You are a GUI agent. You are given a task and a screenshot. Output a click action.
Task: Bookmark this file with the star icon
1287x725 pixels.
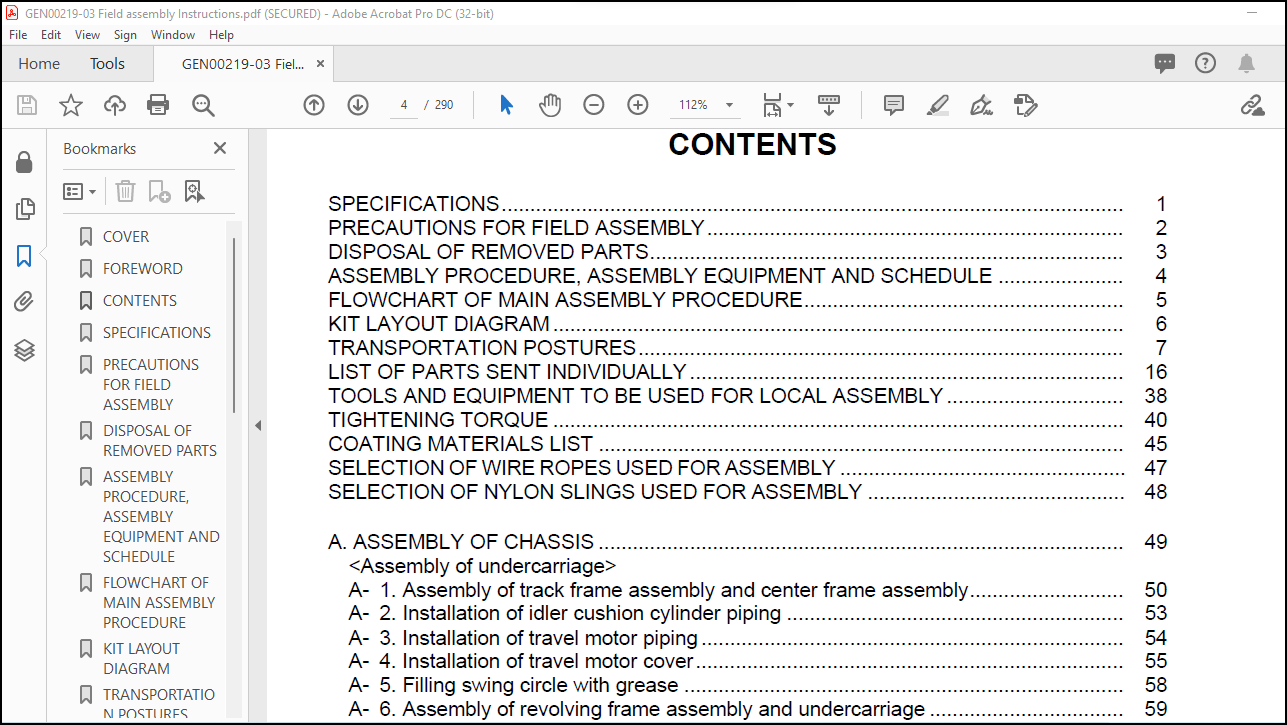point(71,105)
